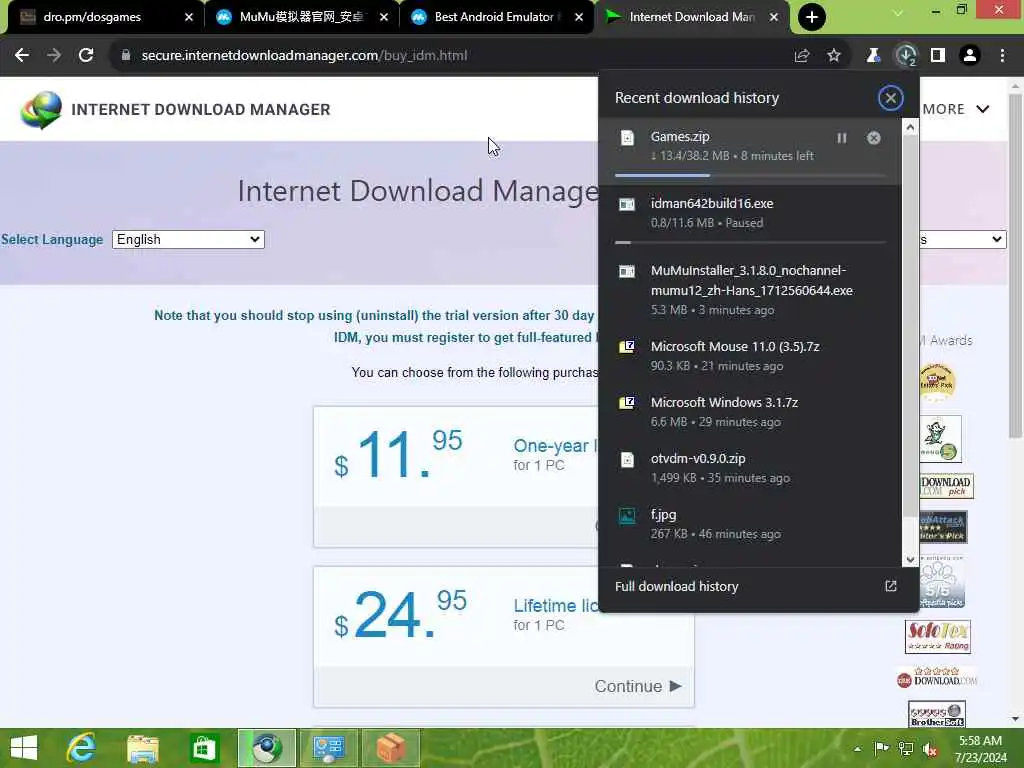Click the Lifetime license link
1024x768 pixels.
(556, 606)
